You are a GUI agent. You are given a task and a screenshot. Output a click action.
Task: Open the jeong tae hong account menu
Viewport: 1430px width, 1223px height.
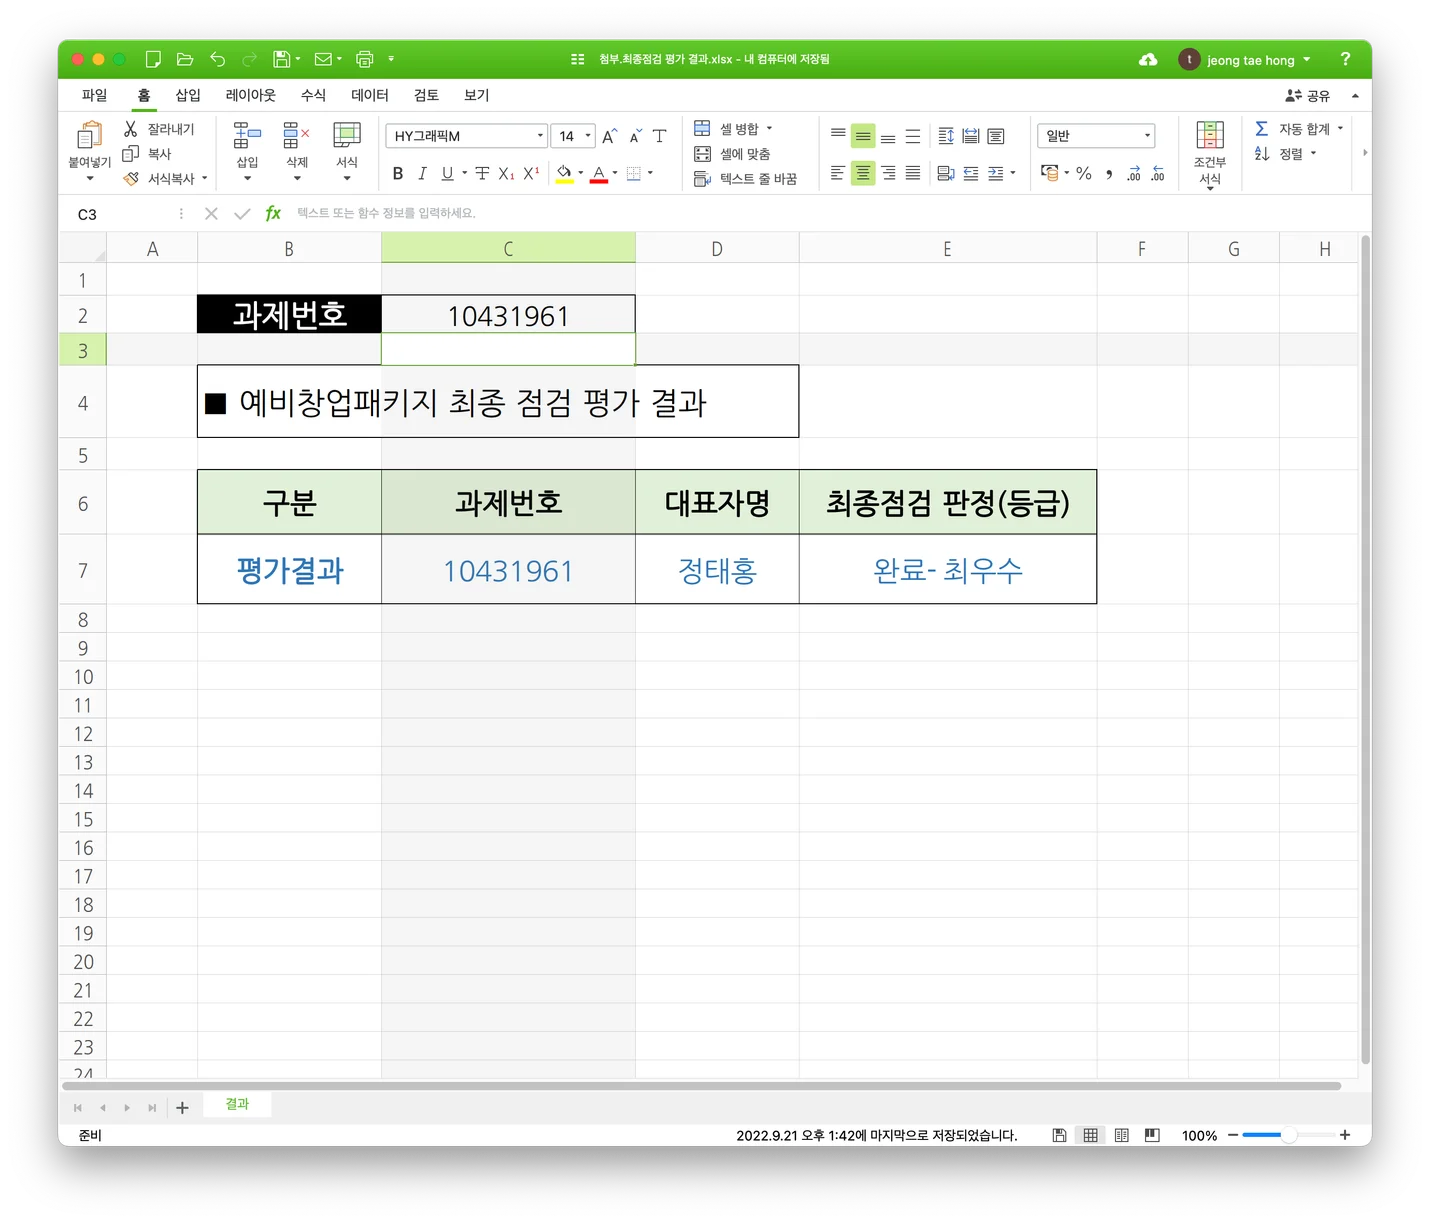1245,60
